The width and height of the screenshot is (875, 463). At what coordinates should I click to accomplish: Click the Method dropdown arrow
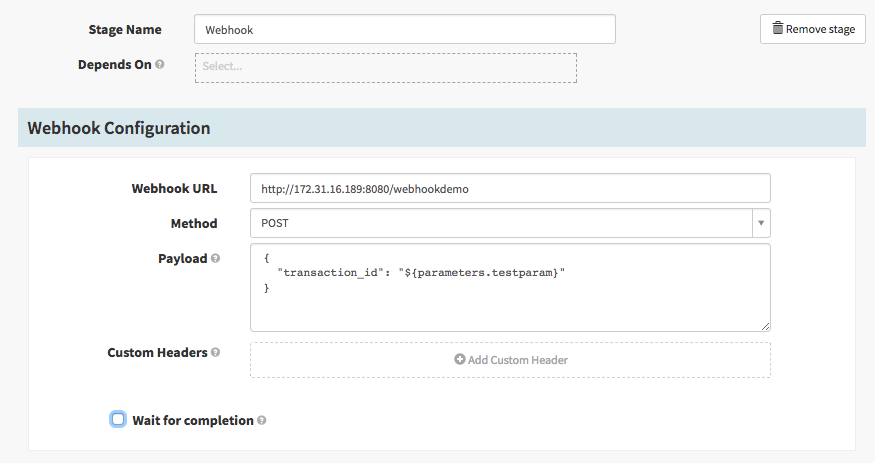pos(760,224)
